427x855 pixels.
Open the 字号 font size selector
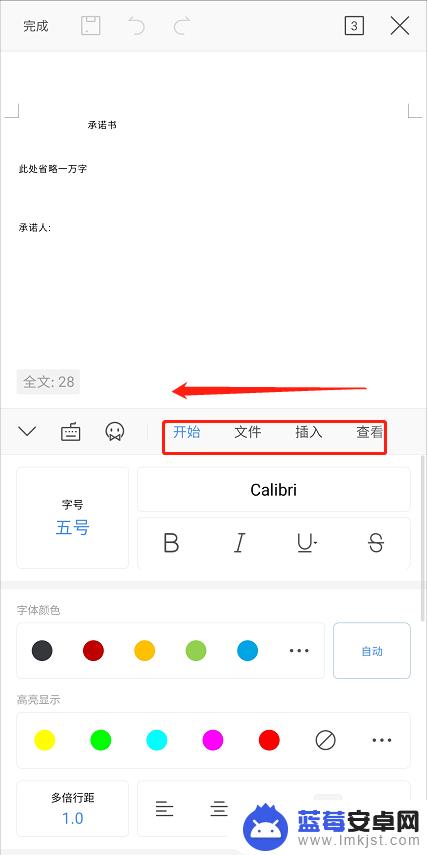73,517
